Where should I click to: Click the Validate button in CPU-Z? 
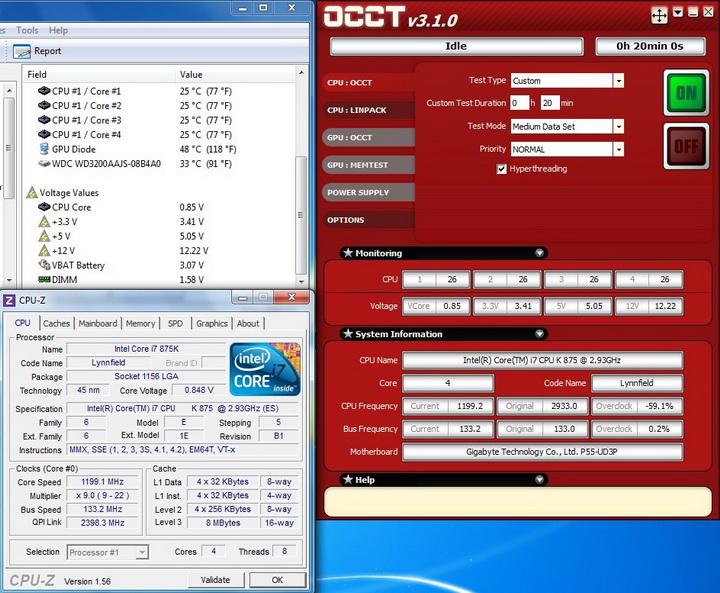pyautogui.click(x=216, y=580)
